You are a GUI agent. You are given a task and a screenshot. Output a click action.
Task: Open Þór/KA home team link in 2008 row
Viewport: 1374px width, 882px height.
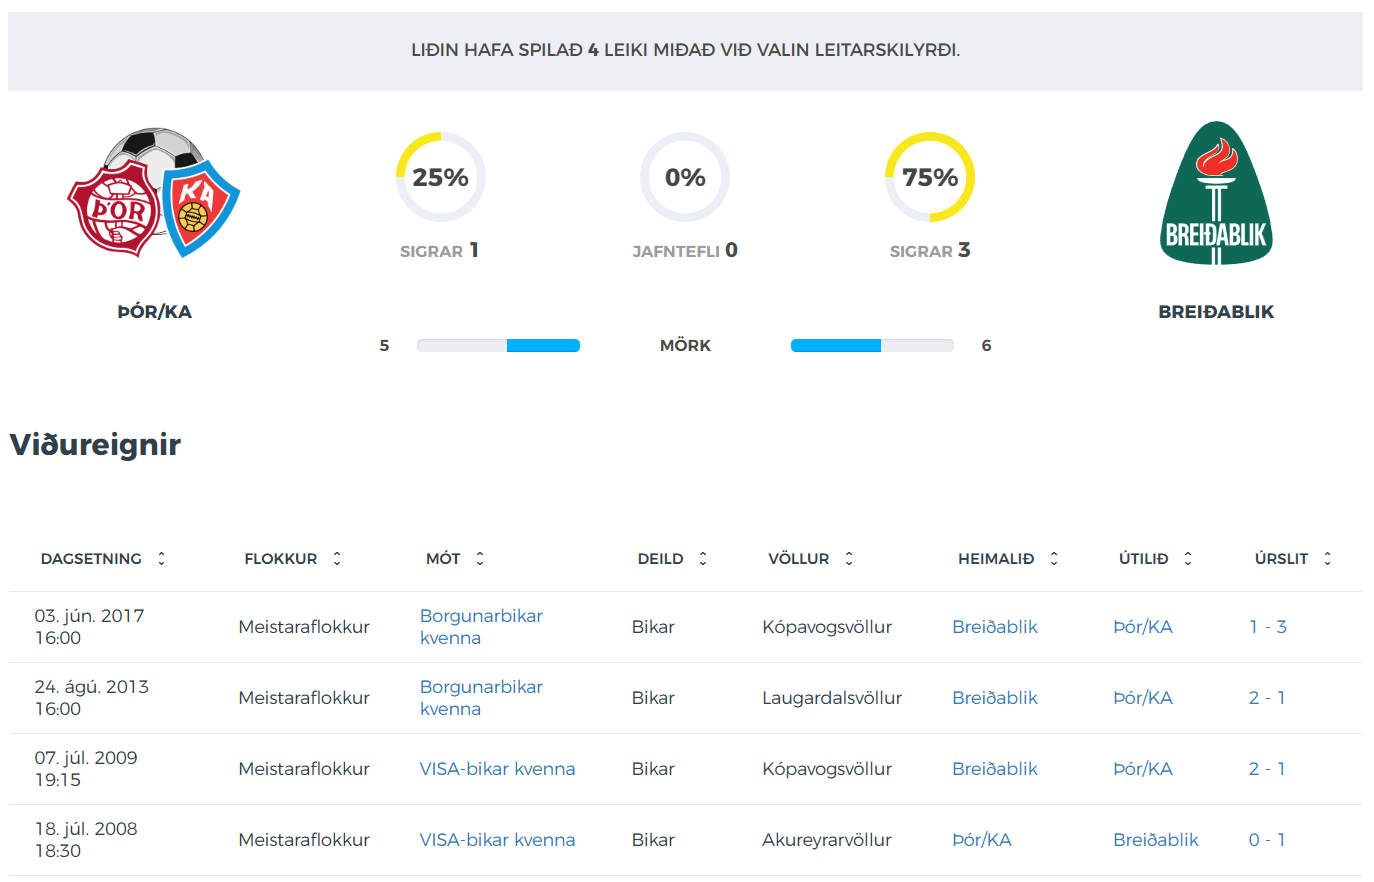point(982,840)
